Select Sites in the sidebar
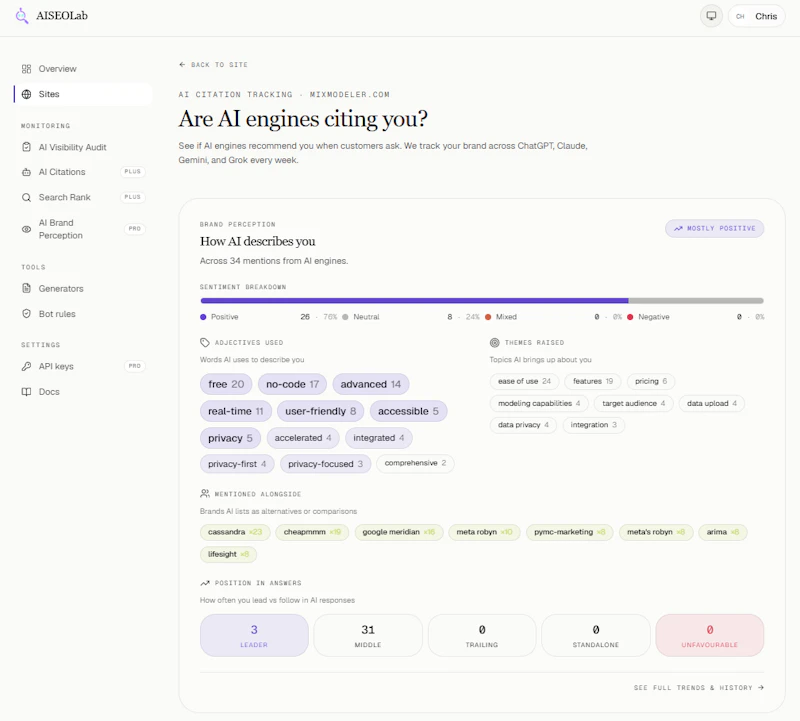This screenshot has width=800, height=721. click(x=83, y=94)
